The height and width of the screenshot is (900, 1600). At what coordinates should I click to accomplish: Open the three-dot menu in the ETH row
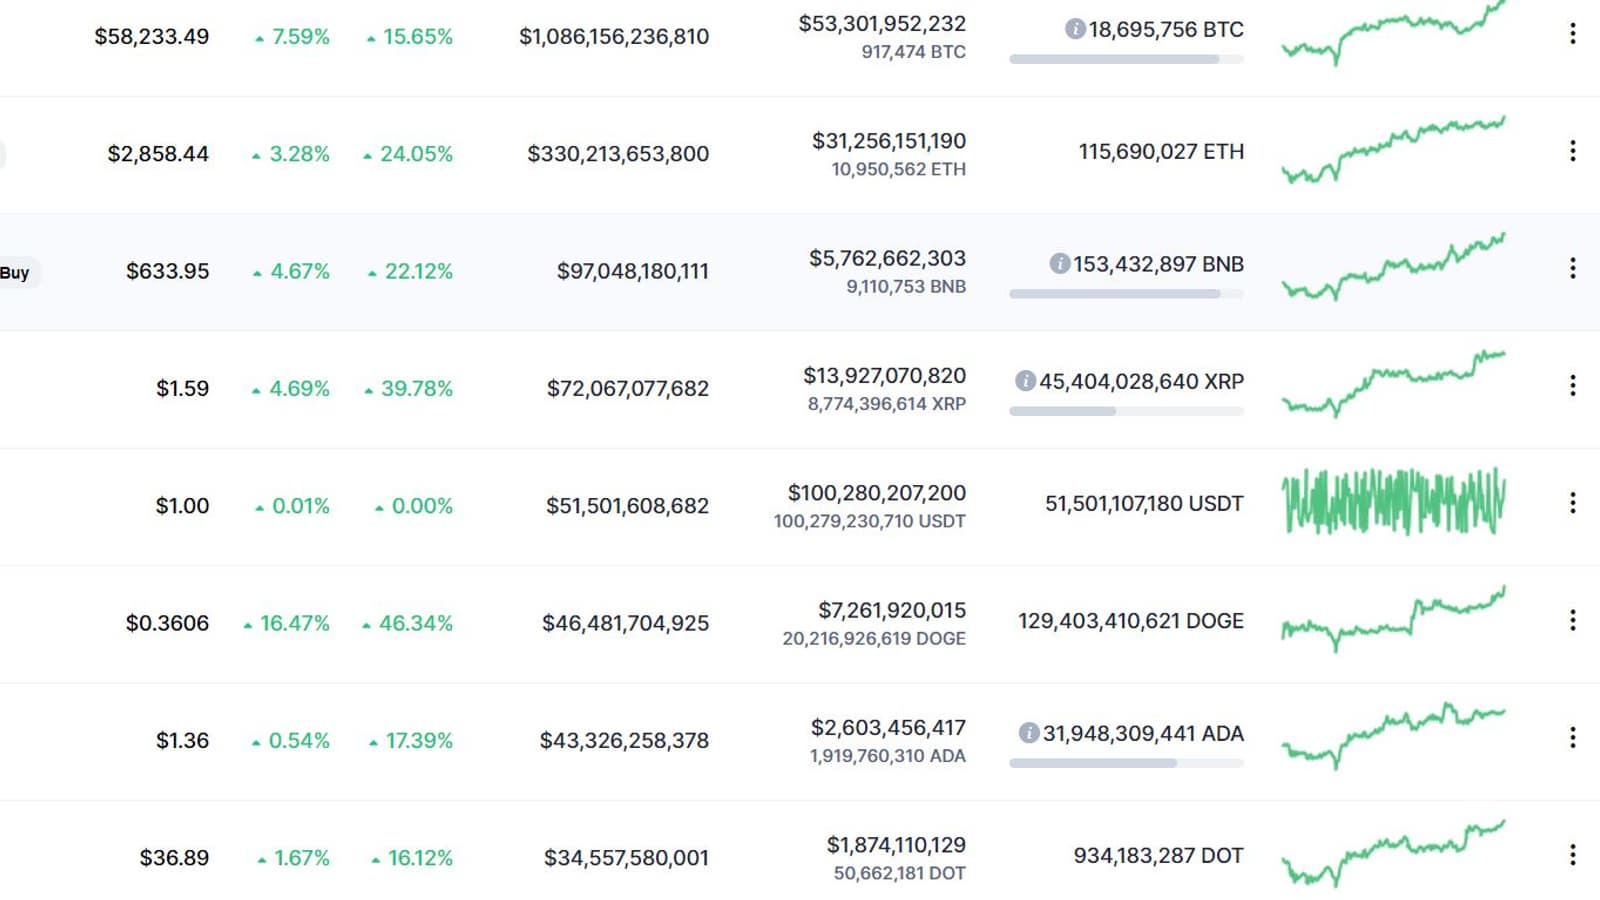point(1572,151)
